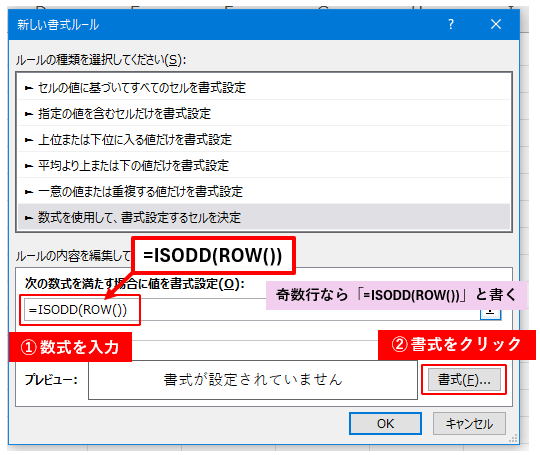Screen dimensions: 540x455
Task: Confirm the rule with OK
Action: click(385, 423)
